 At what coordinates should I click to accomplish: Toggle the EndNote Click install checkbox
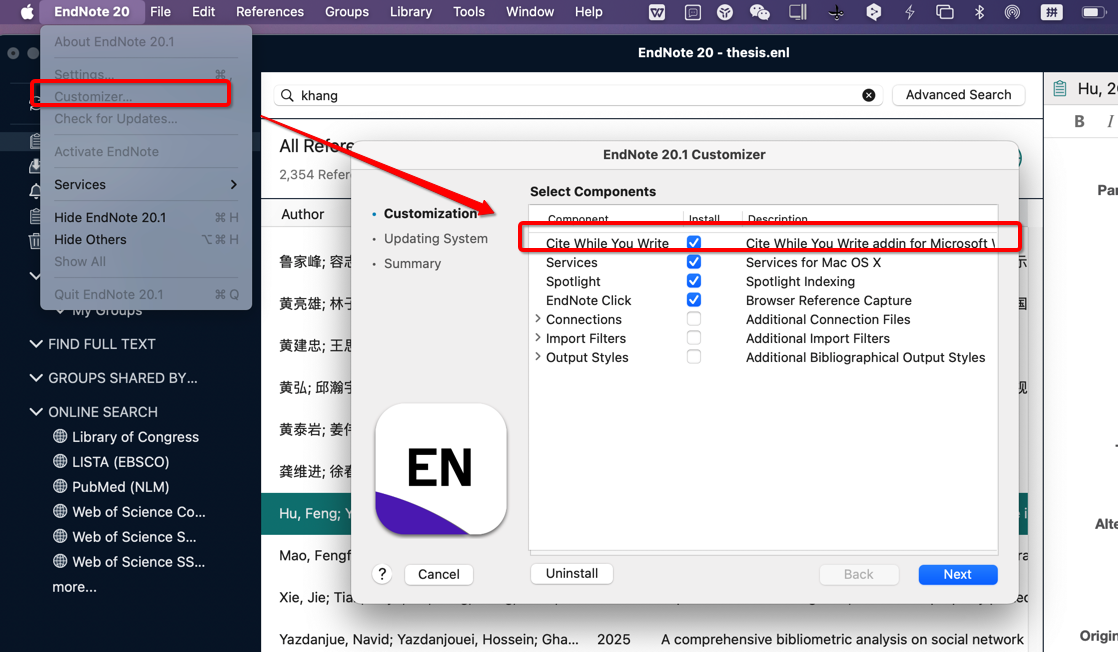(694, 300)
